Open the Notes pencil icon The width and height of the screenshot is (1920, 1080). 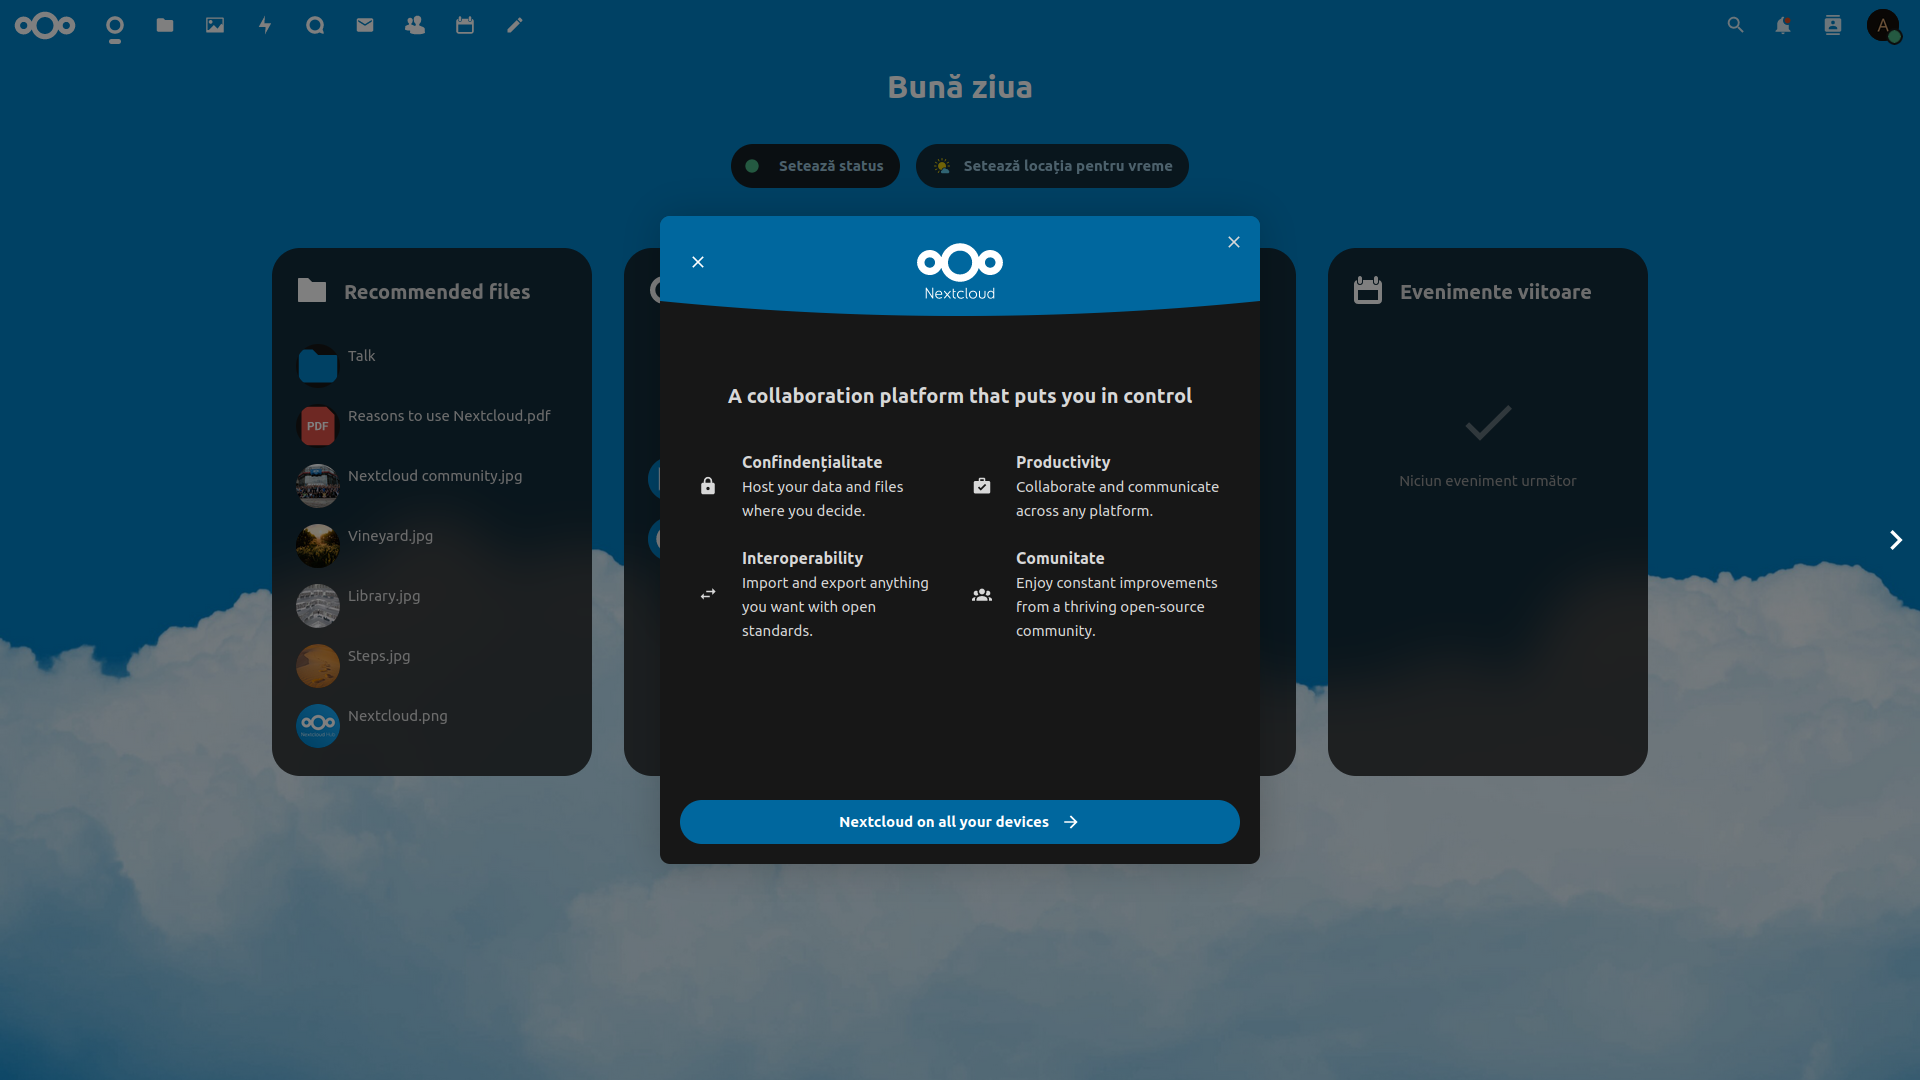point(515,25)
